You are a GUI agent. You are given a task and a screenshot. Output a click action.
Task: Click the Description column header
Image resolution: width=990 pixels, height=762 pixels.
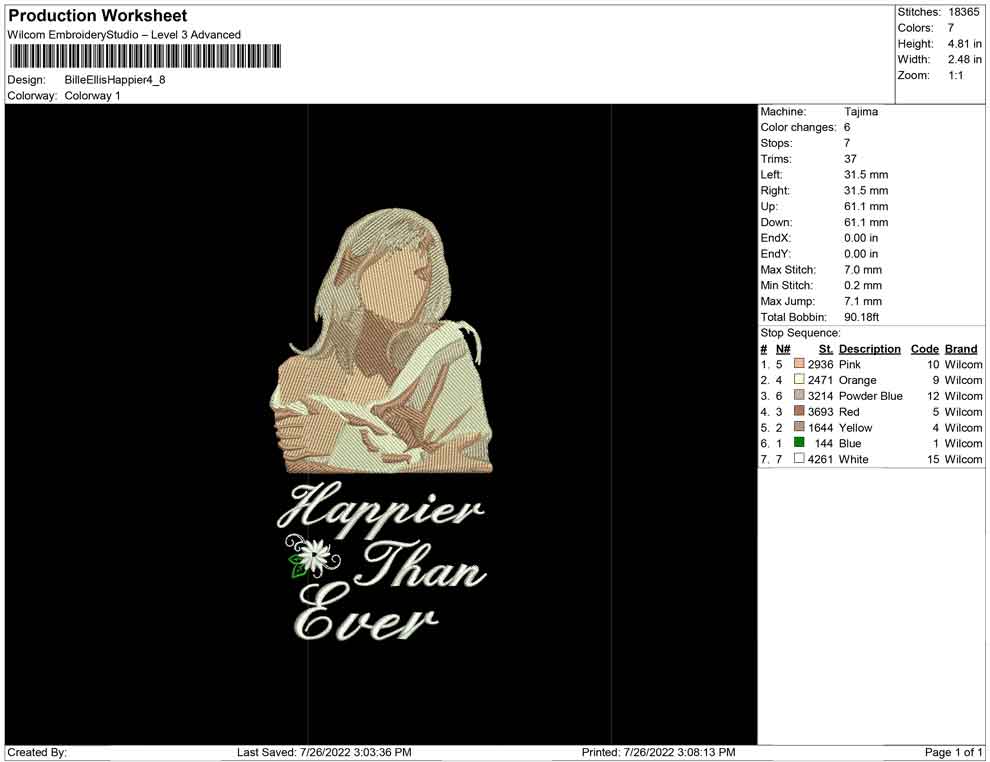tap(869, 349)
